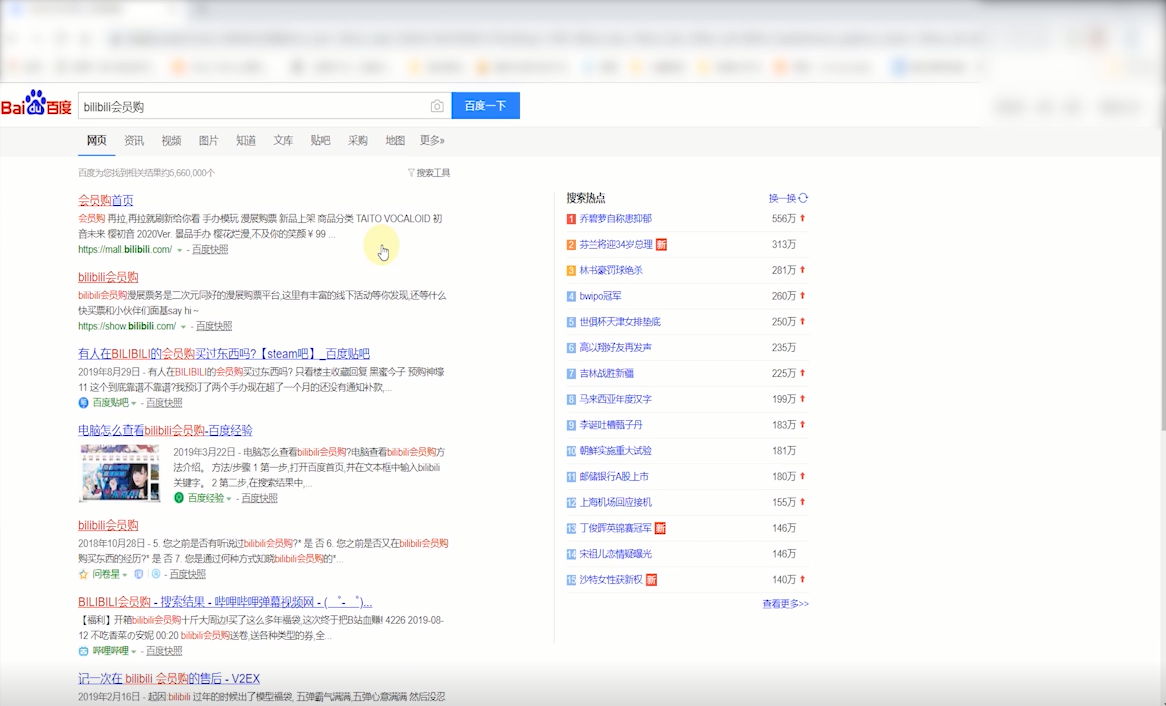The image size is (1166, 706).
Task: Click the 哔哩哔哩 source icon at bottom
Action: tap(85, 650)
